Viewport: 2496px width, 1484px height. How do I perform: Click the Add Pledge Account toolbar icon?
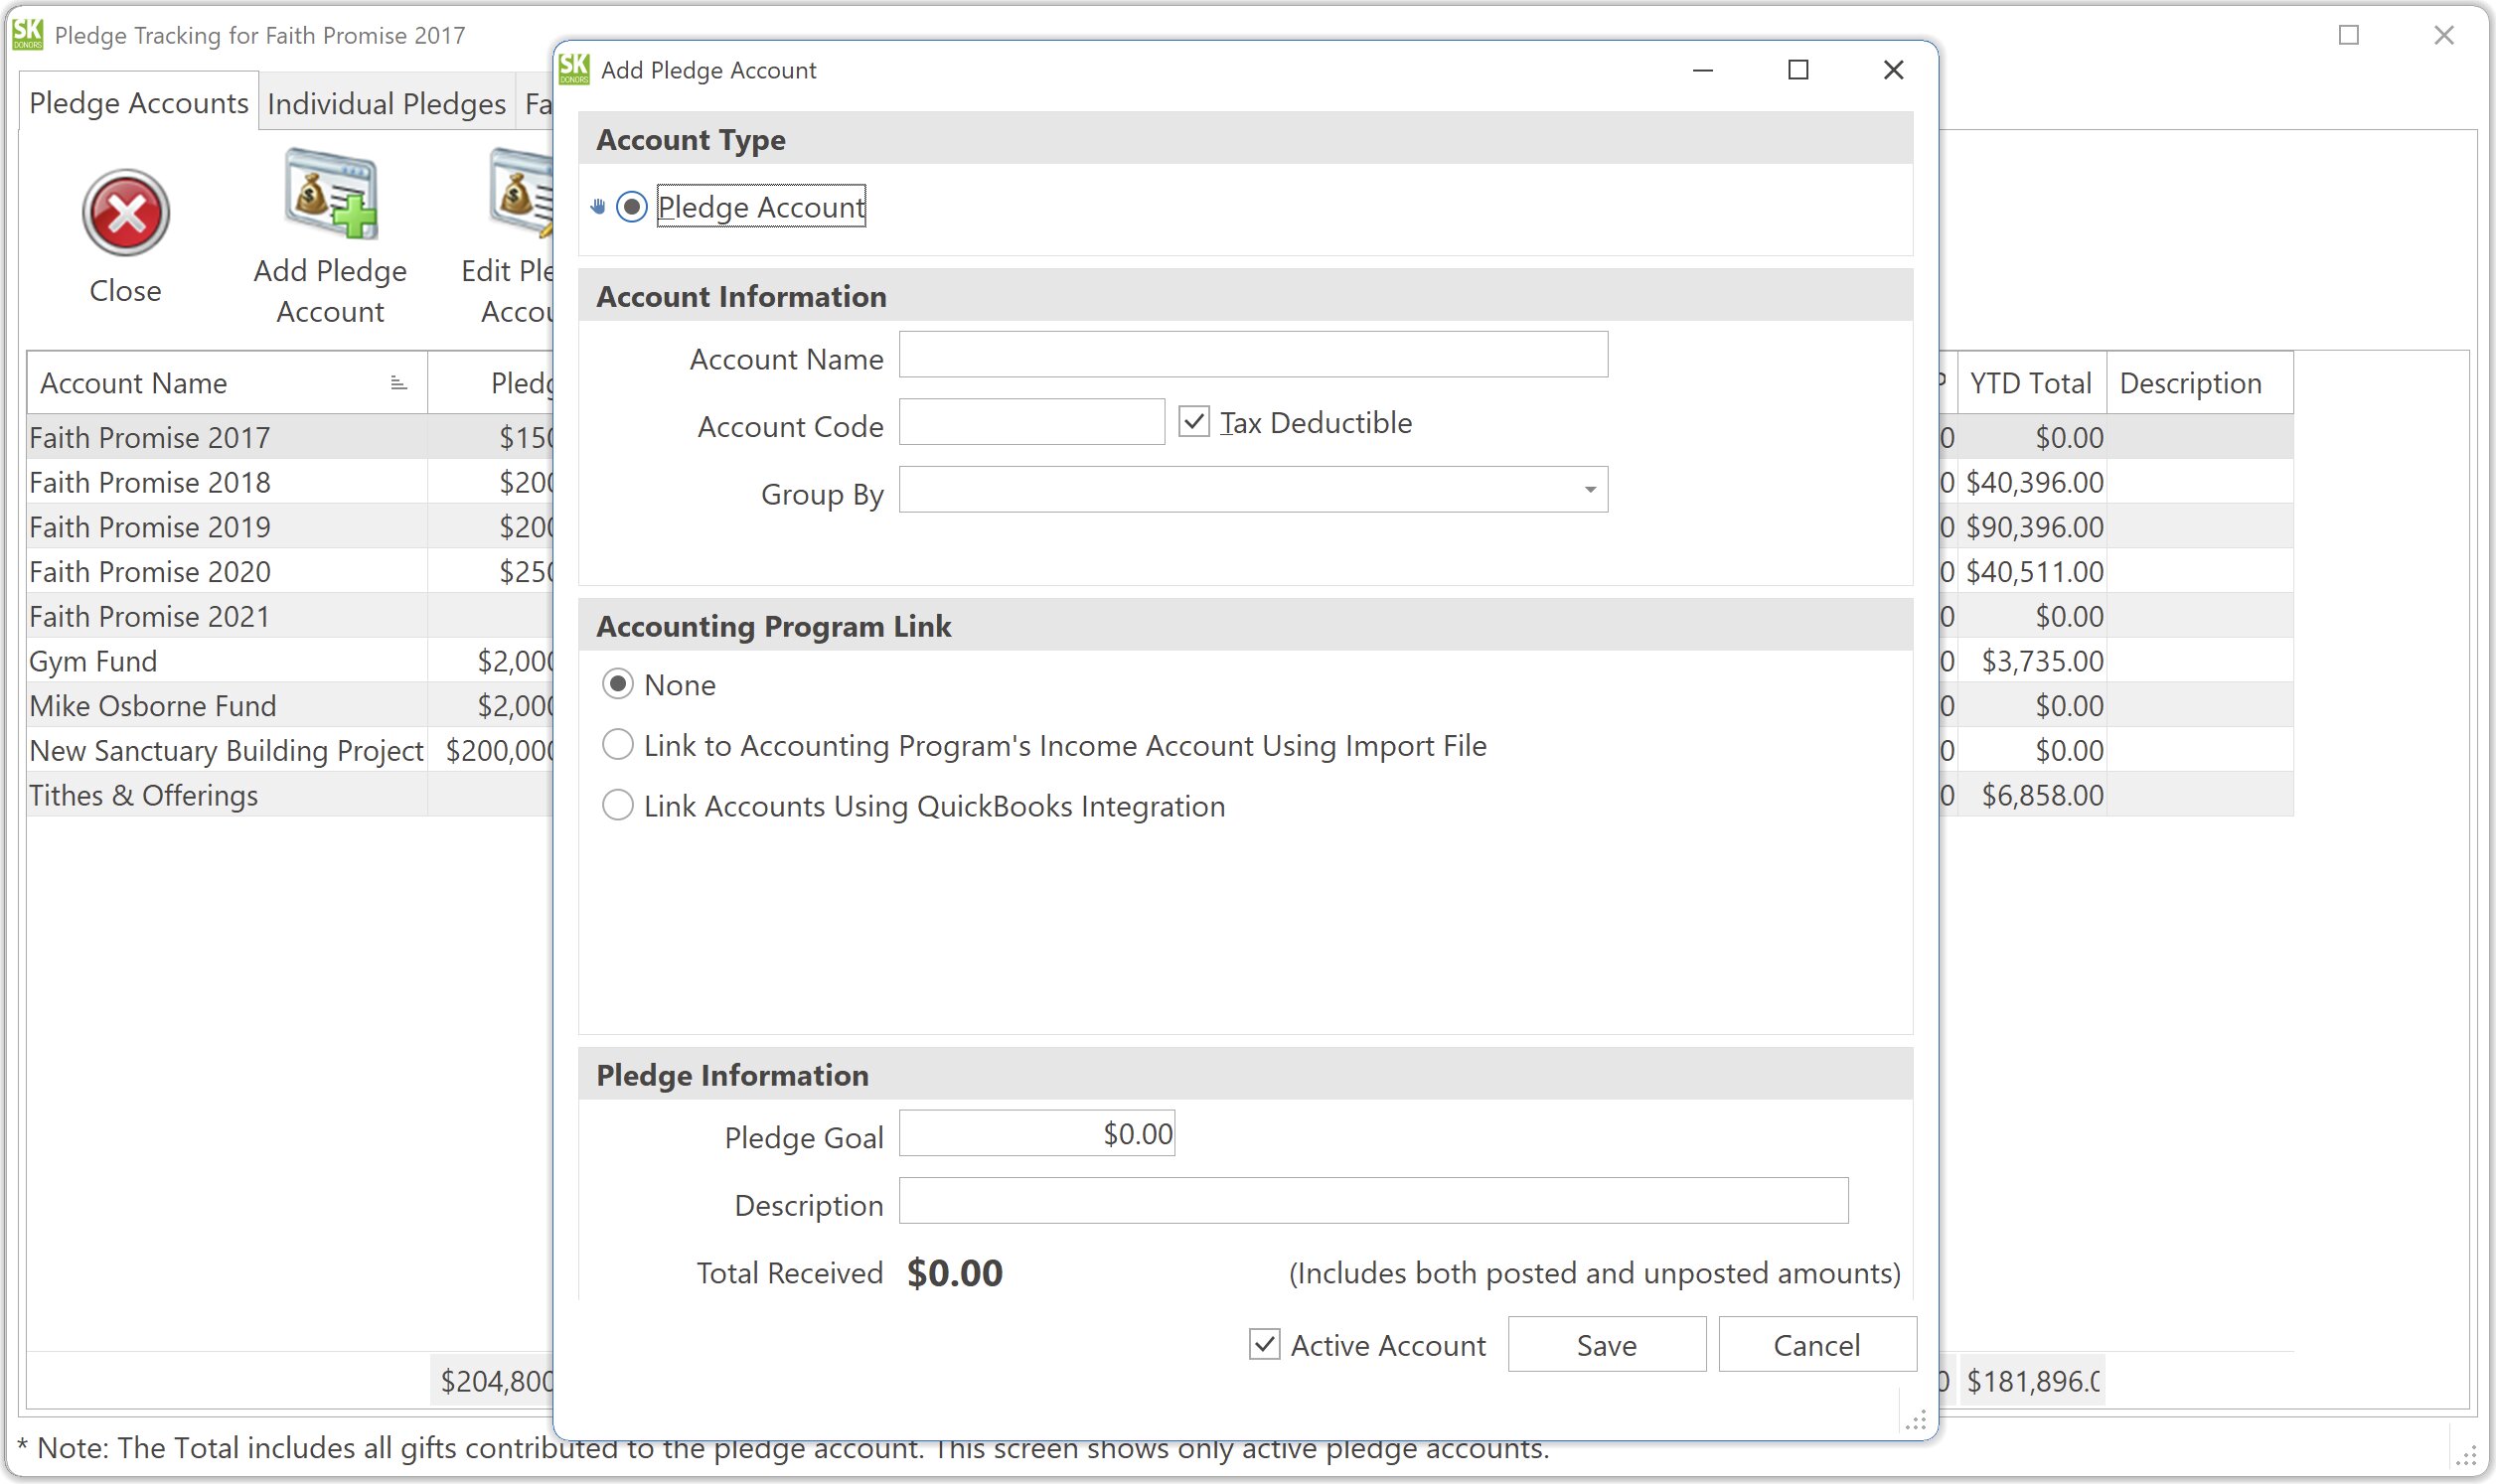[x=330, y=195]
